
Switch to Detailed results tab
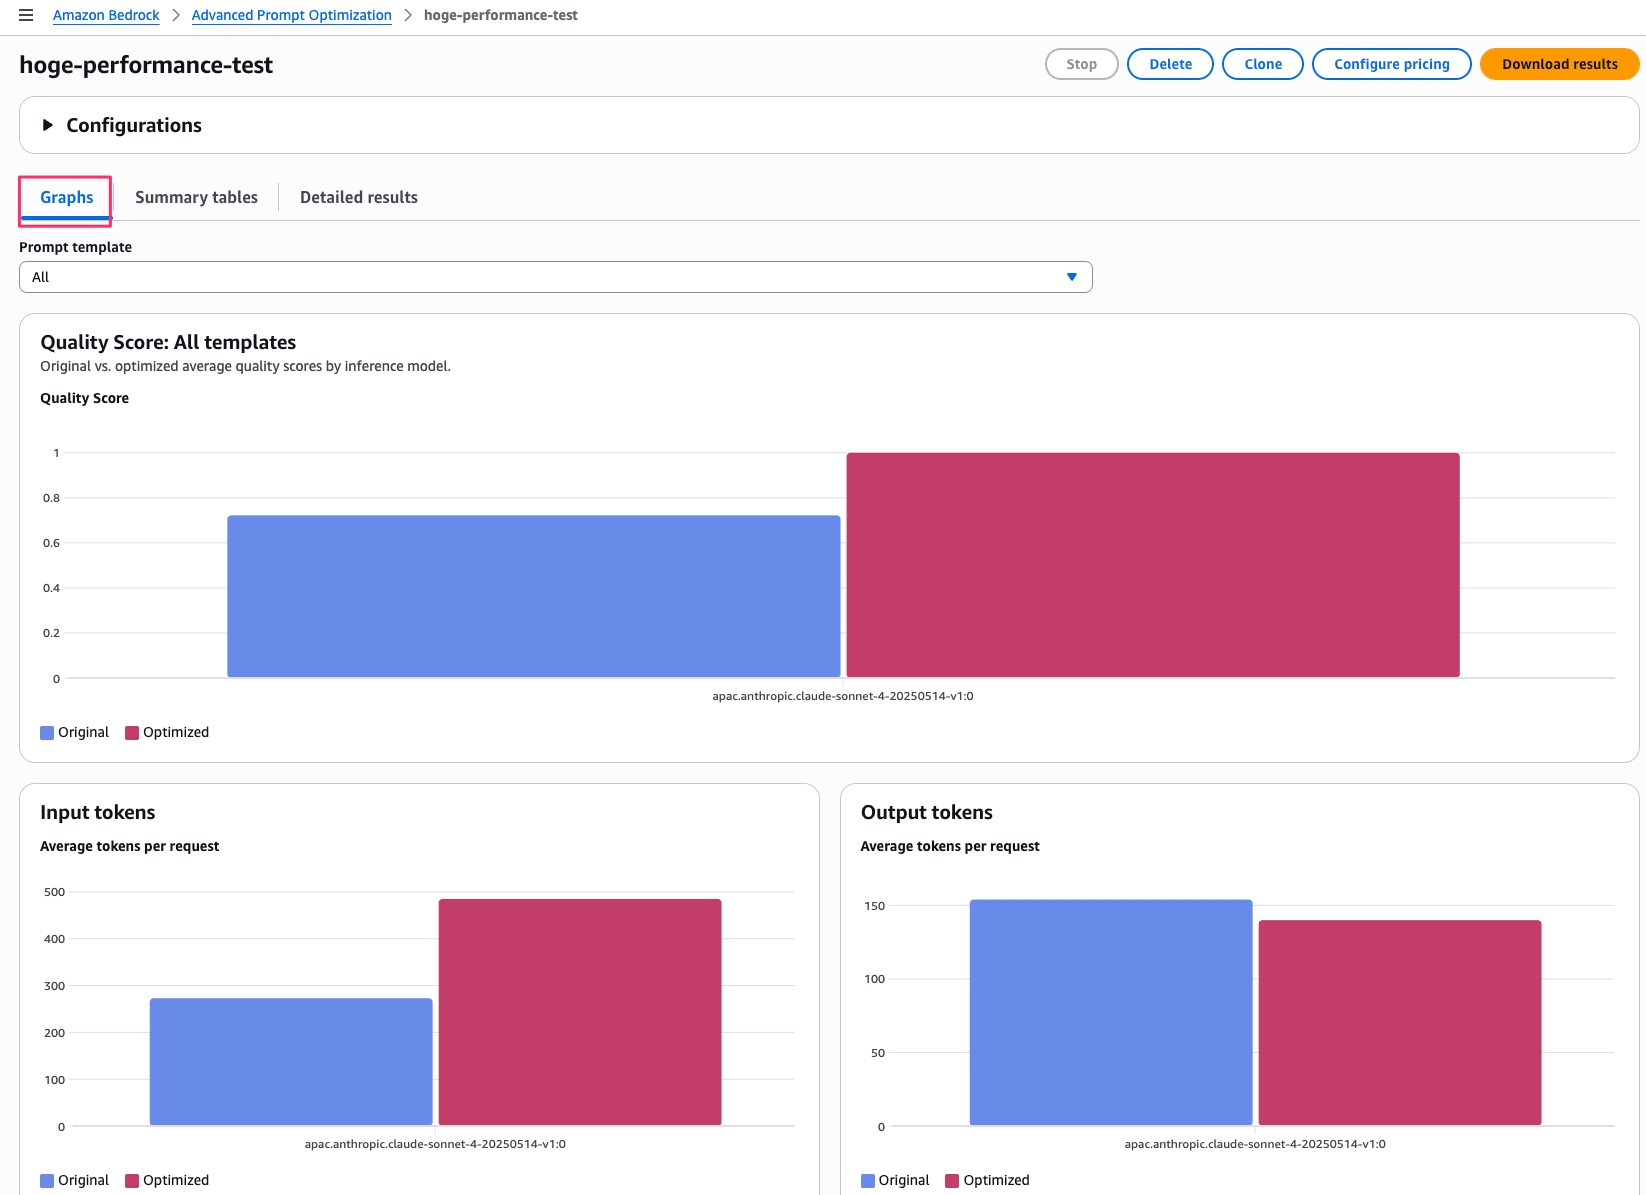click(x=359, y=198)
